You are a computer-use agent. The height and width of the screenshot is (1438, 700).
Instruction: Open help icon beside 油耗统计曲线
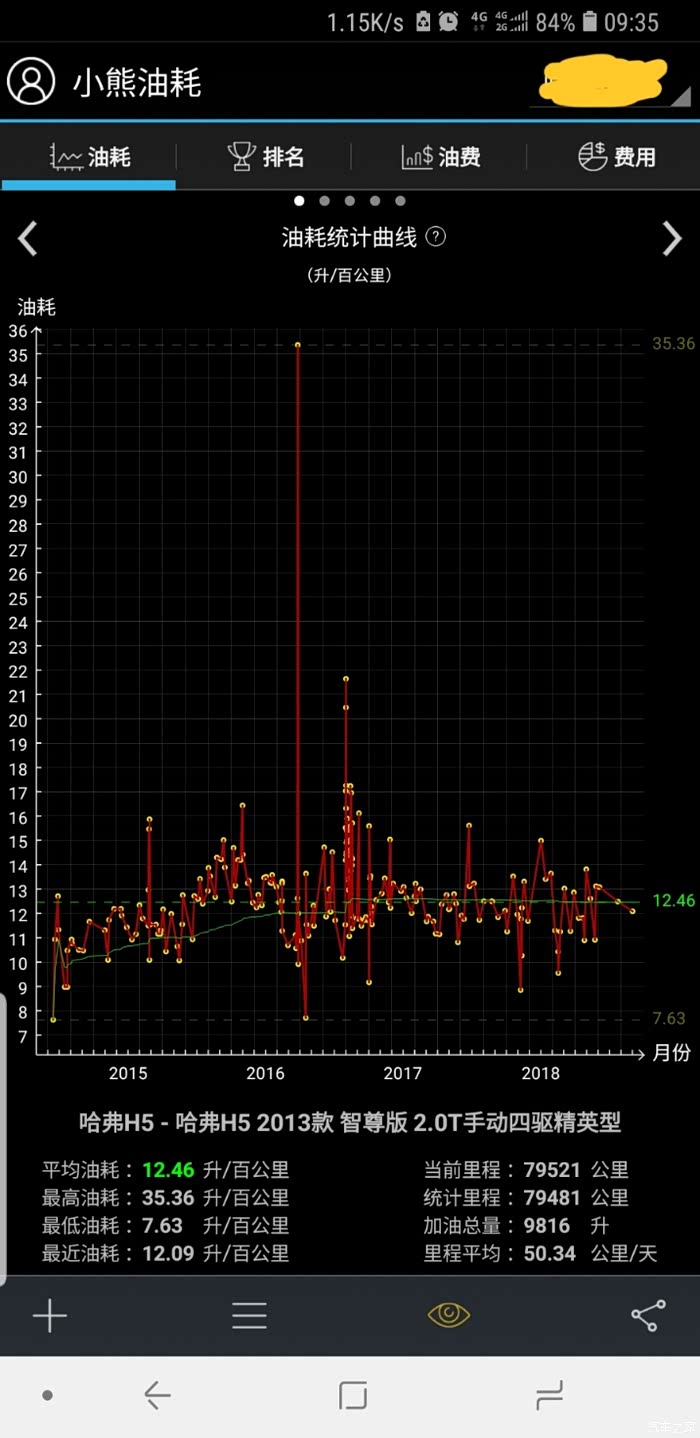[436, 237]
